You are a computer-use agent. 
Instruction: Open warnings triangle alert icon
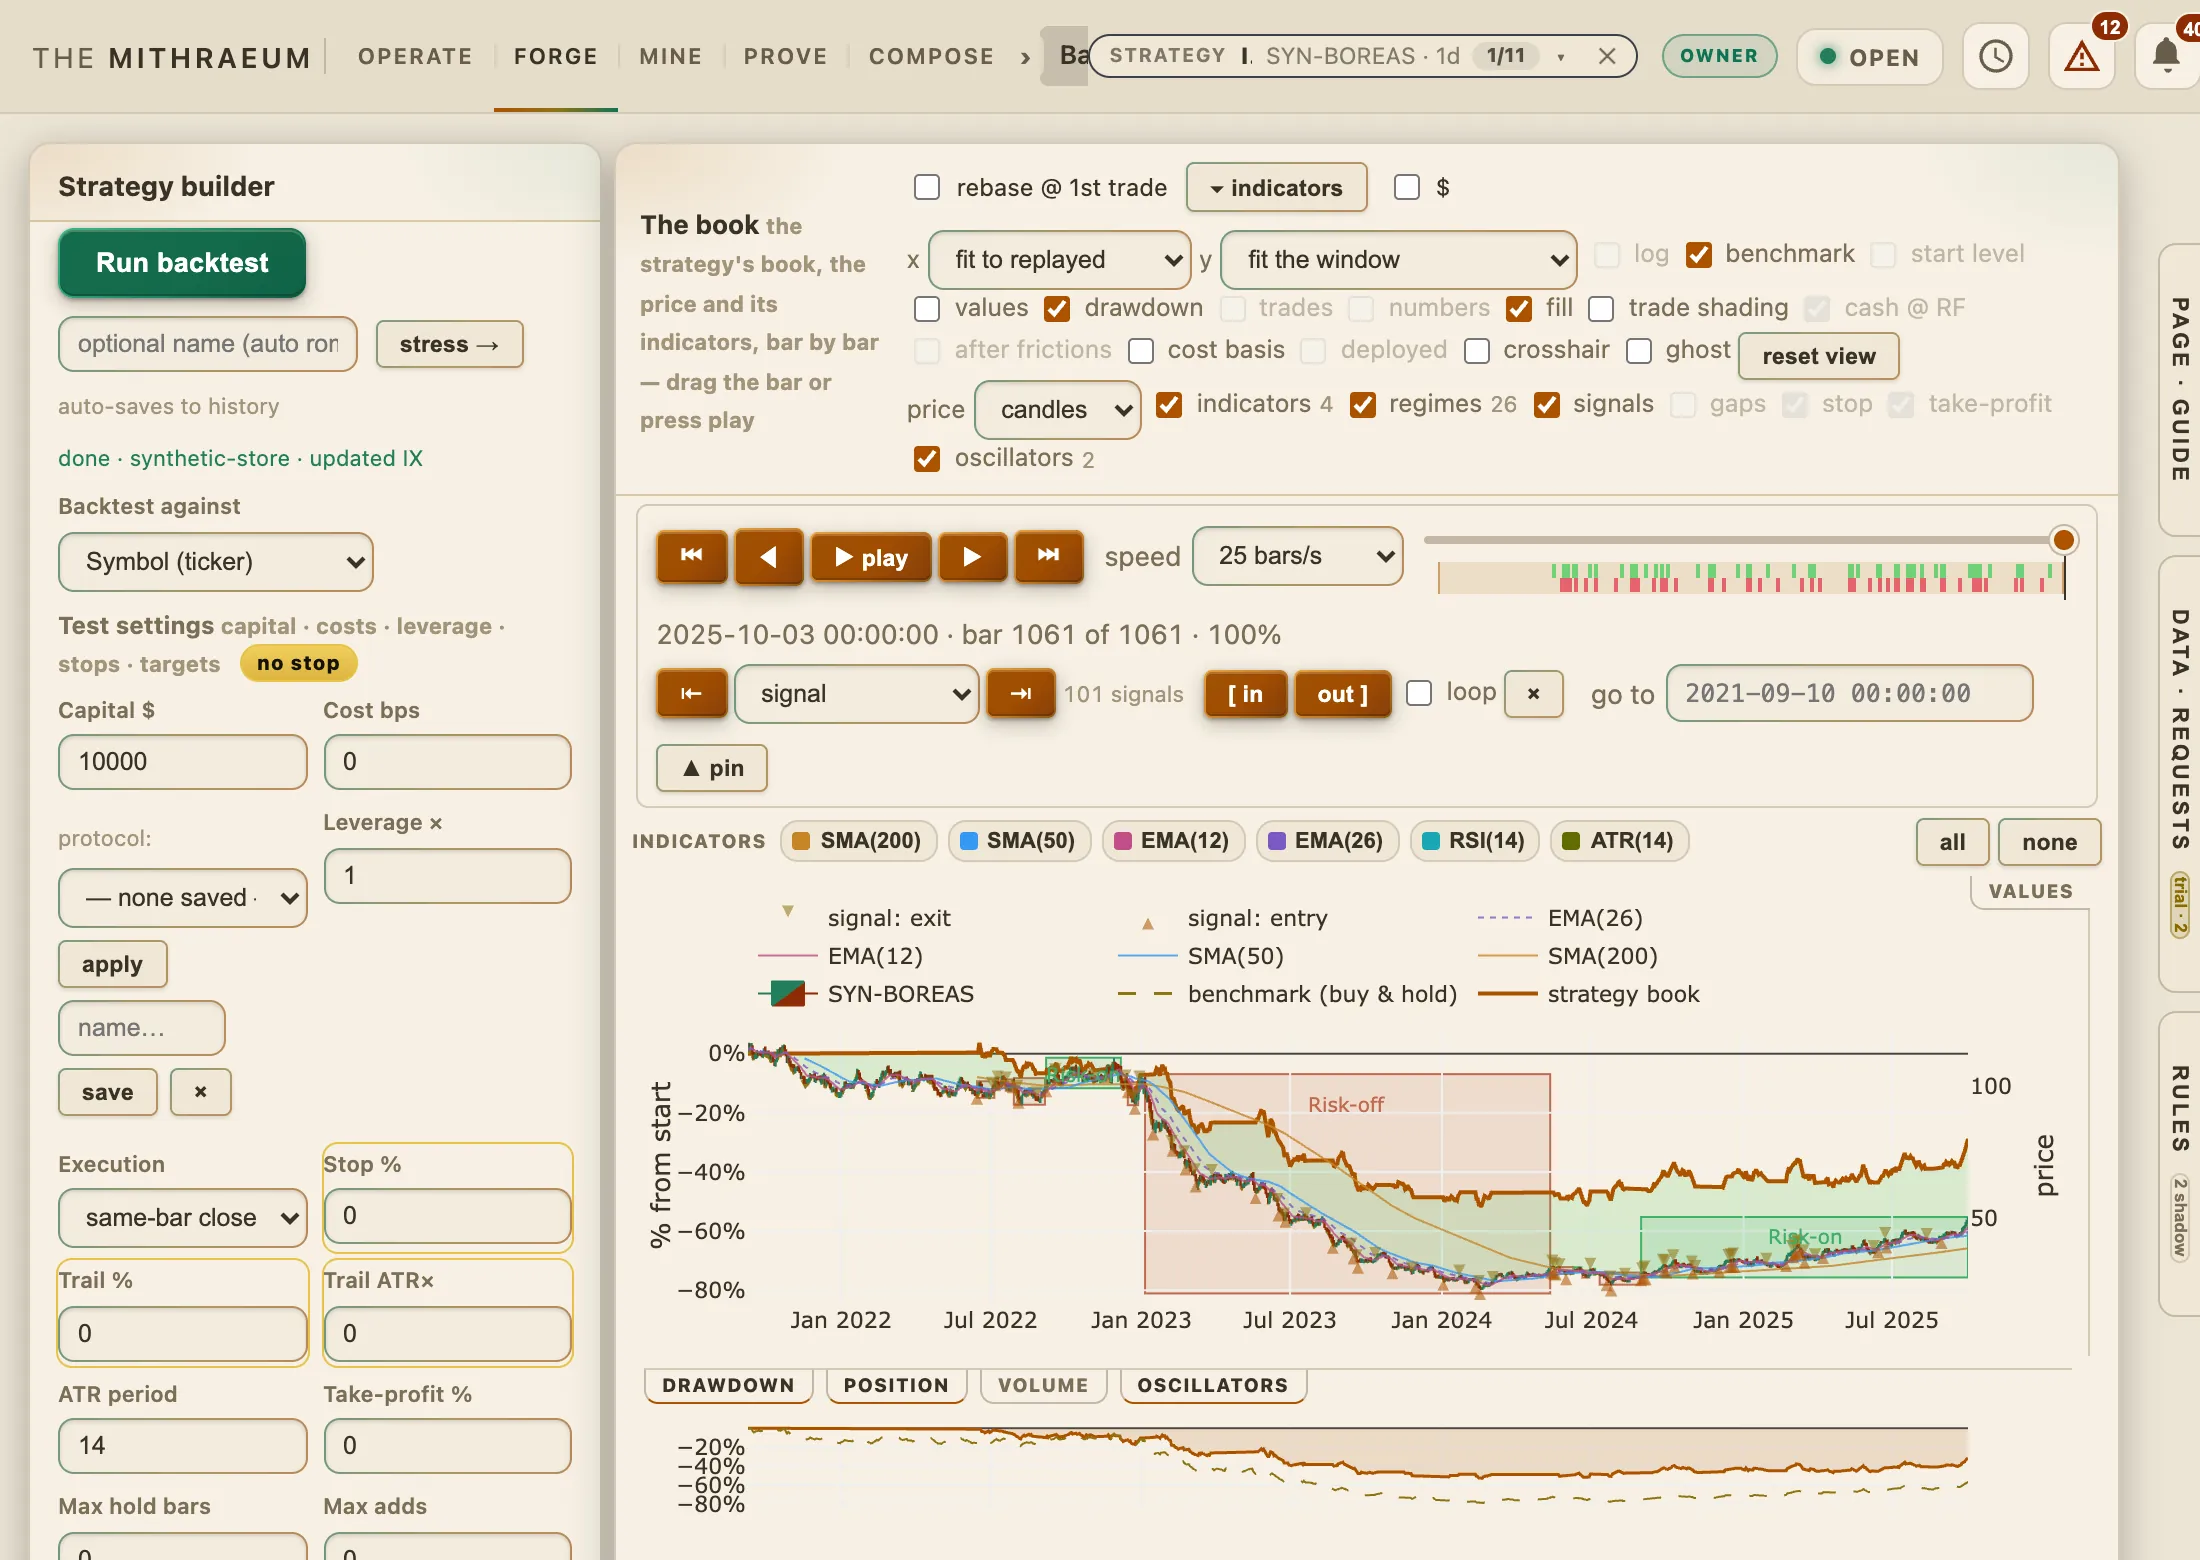coord(2081,57)
